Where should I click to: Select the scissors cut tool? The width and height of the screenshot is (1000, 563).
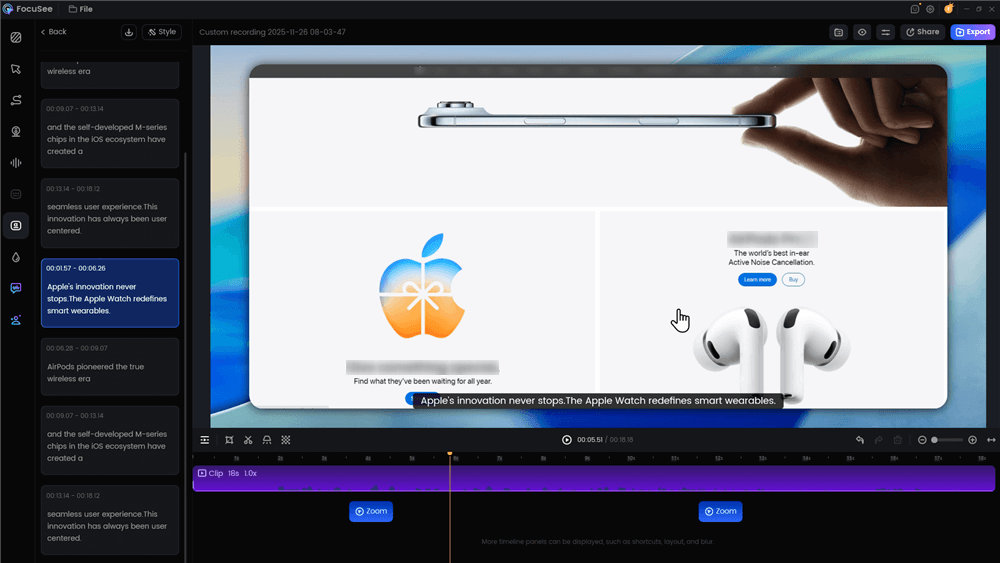tap(248, 440)
